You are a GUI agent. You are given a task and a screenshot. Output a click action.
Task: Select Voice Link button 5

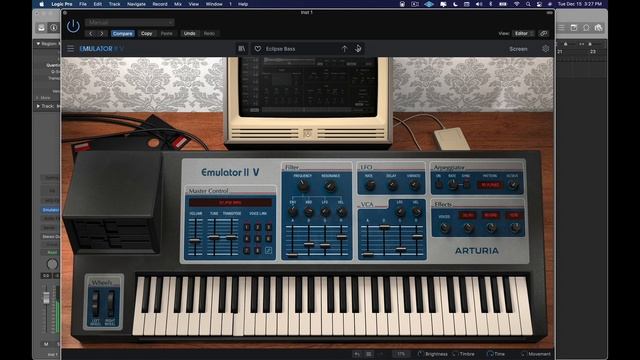pos(258,239)
